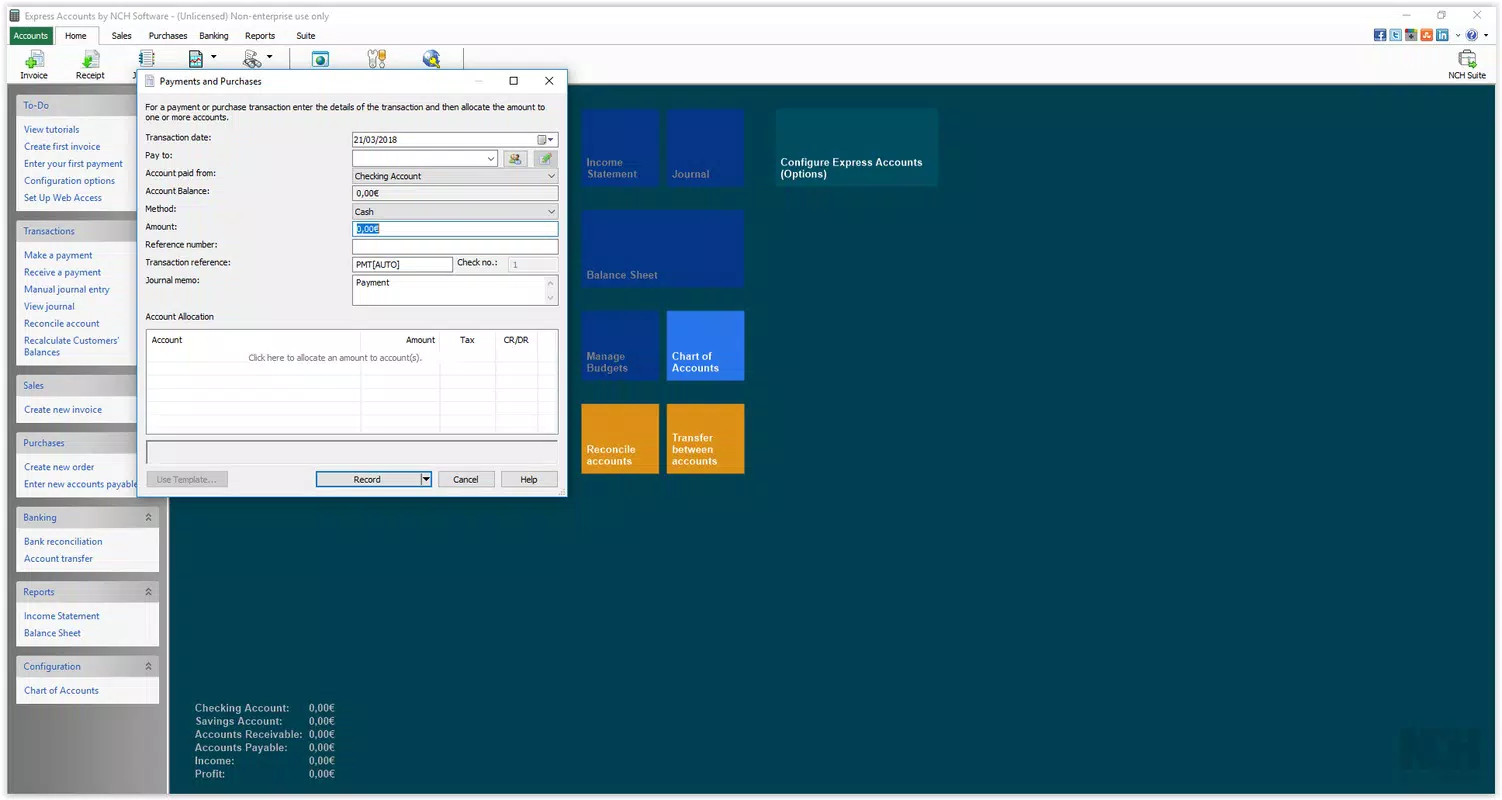The height and width of the screenshot is (800, 1502).
Task: Click the Balance Sheet tile
Action: pyautogui.click(x=663, y=249)
